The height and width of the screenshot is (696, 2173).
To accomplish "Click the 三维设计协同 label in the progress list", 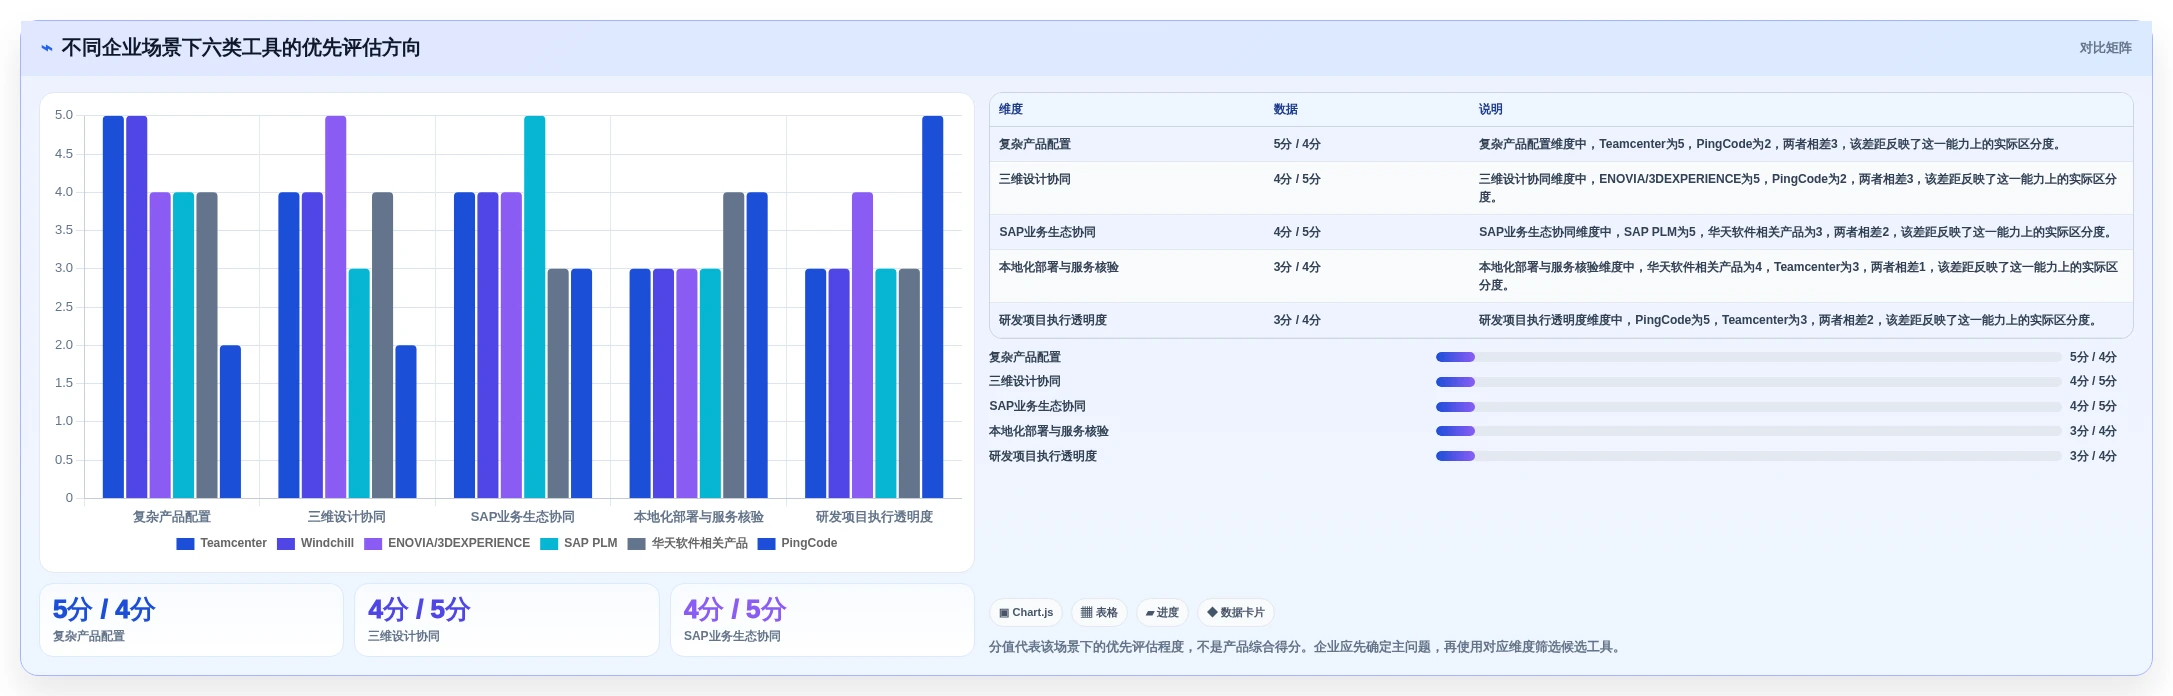I will (x=1025, y=382).
